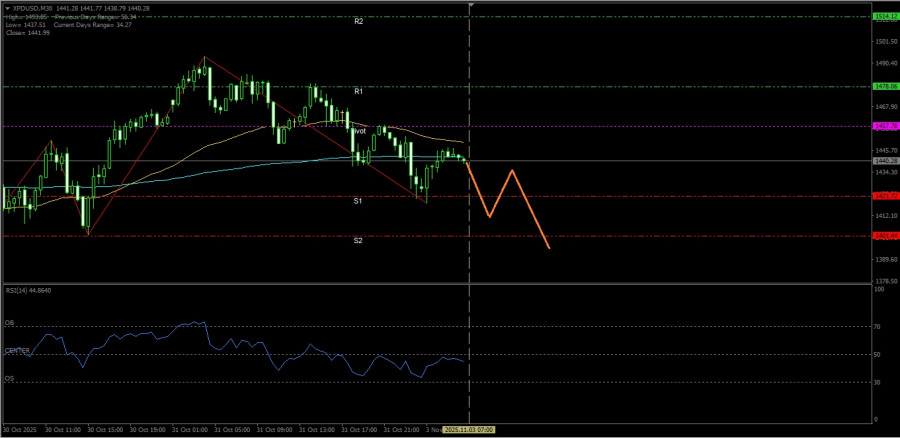
Task: Select the R2 resistance label
Action: click(x=358, y=21)
